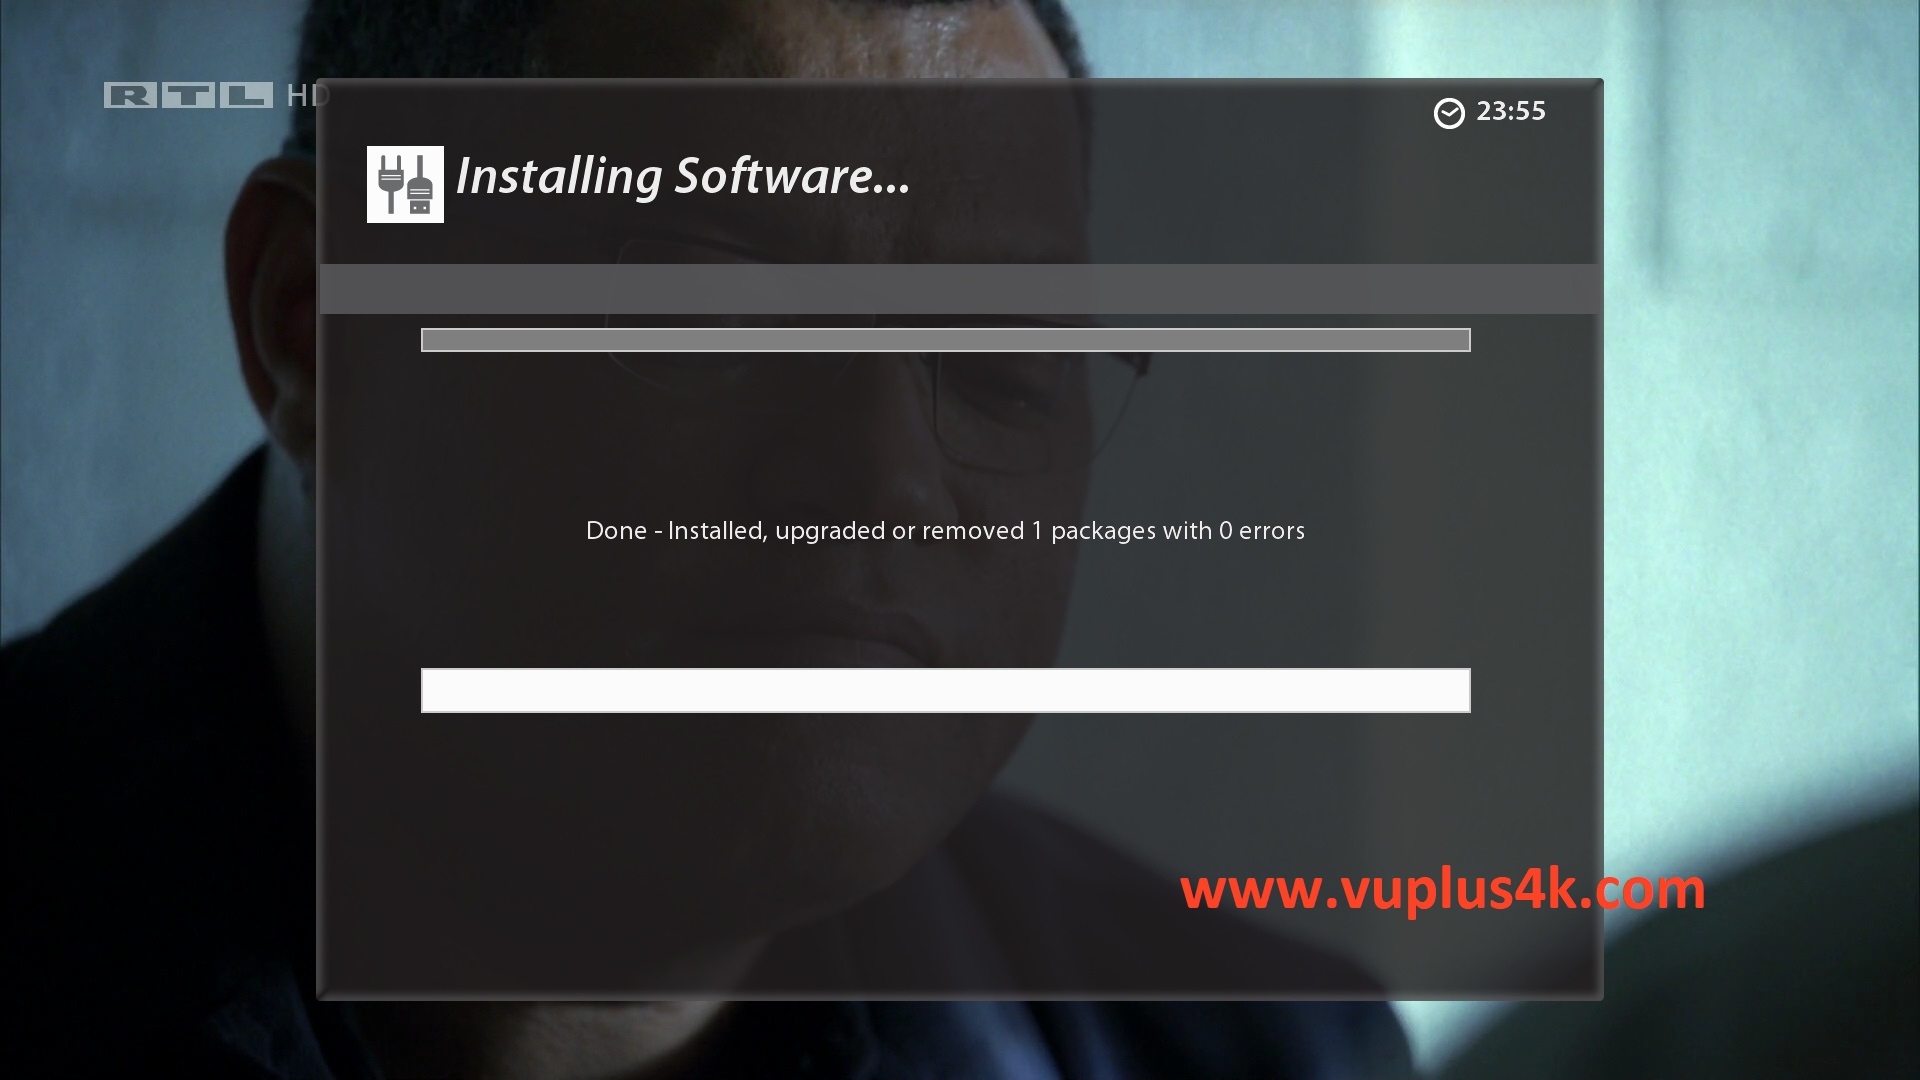Click the 0 errors text
The height and width of the screenshot is (1080, 1920).
click(1261, 531)
